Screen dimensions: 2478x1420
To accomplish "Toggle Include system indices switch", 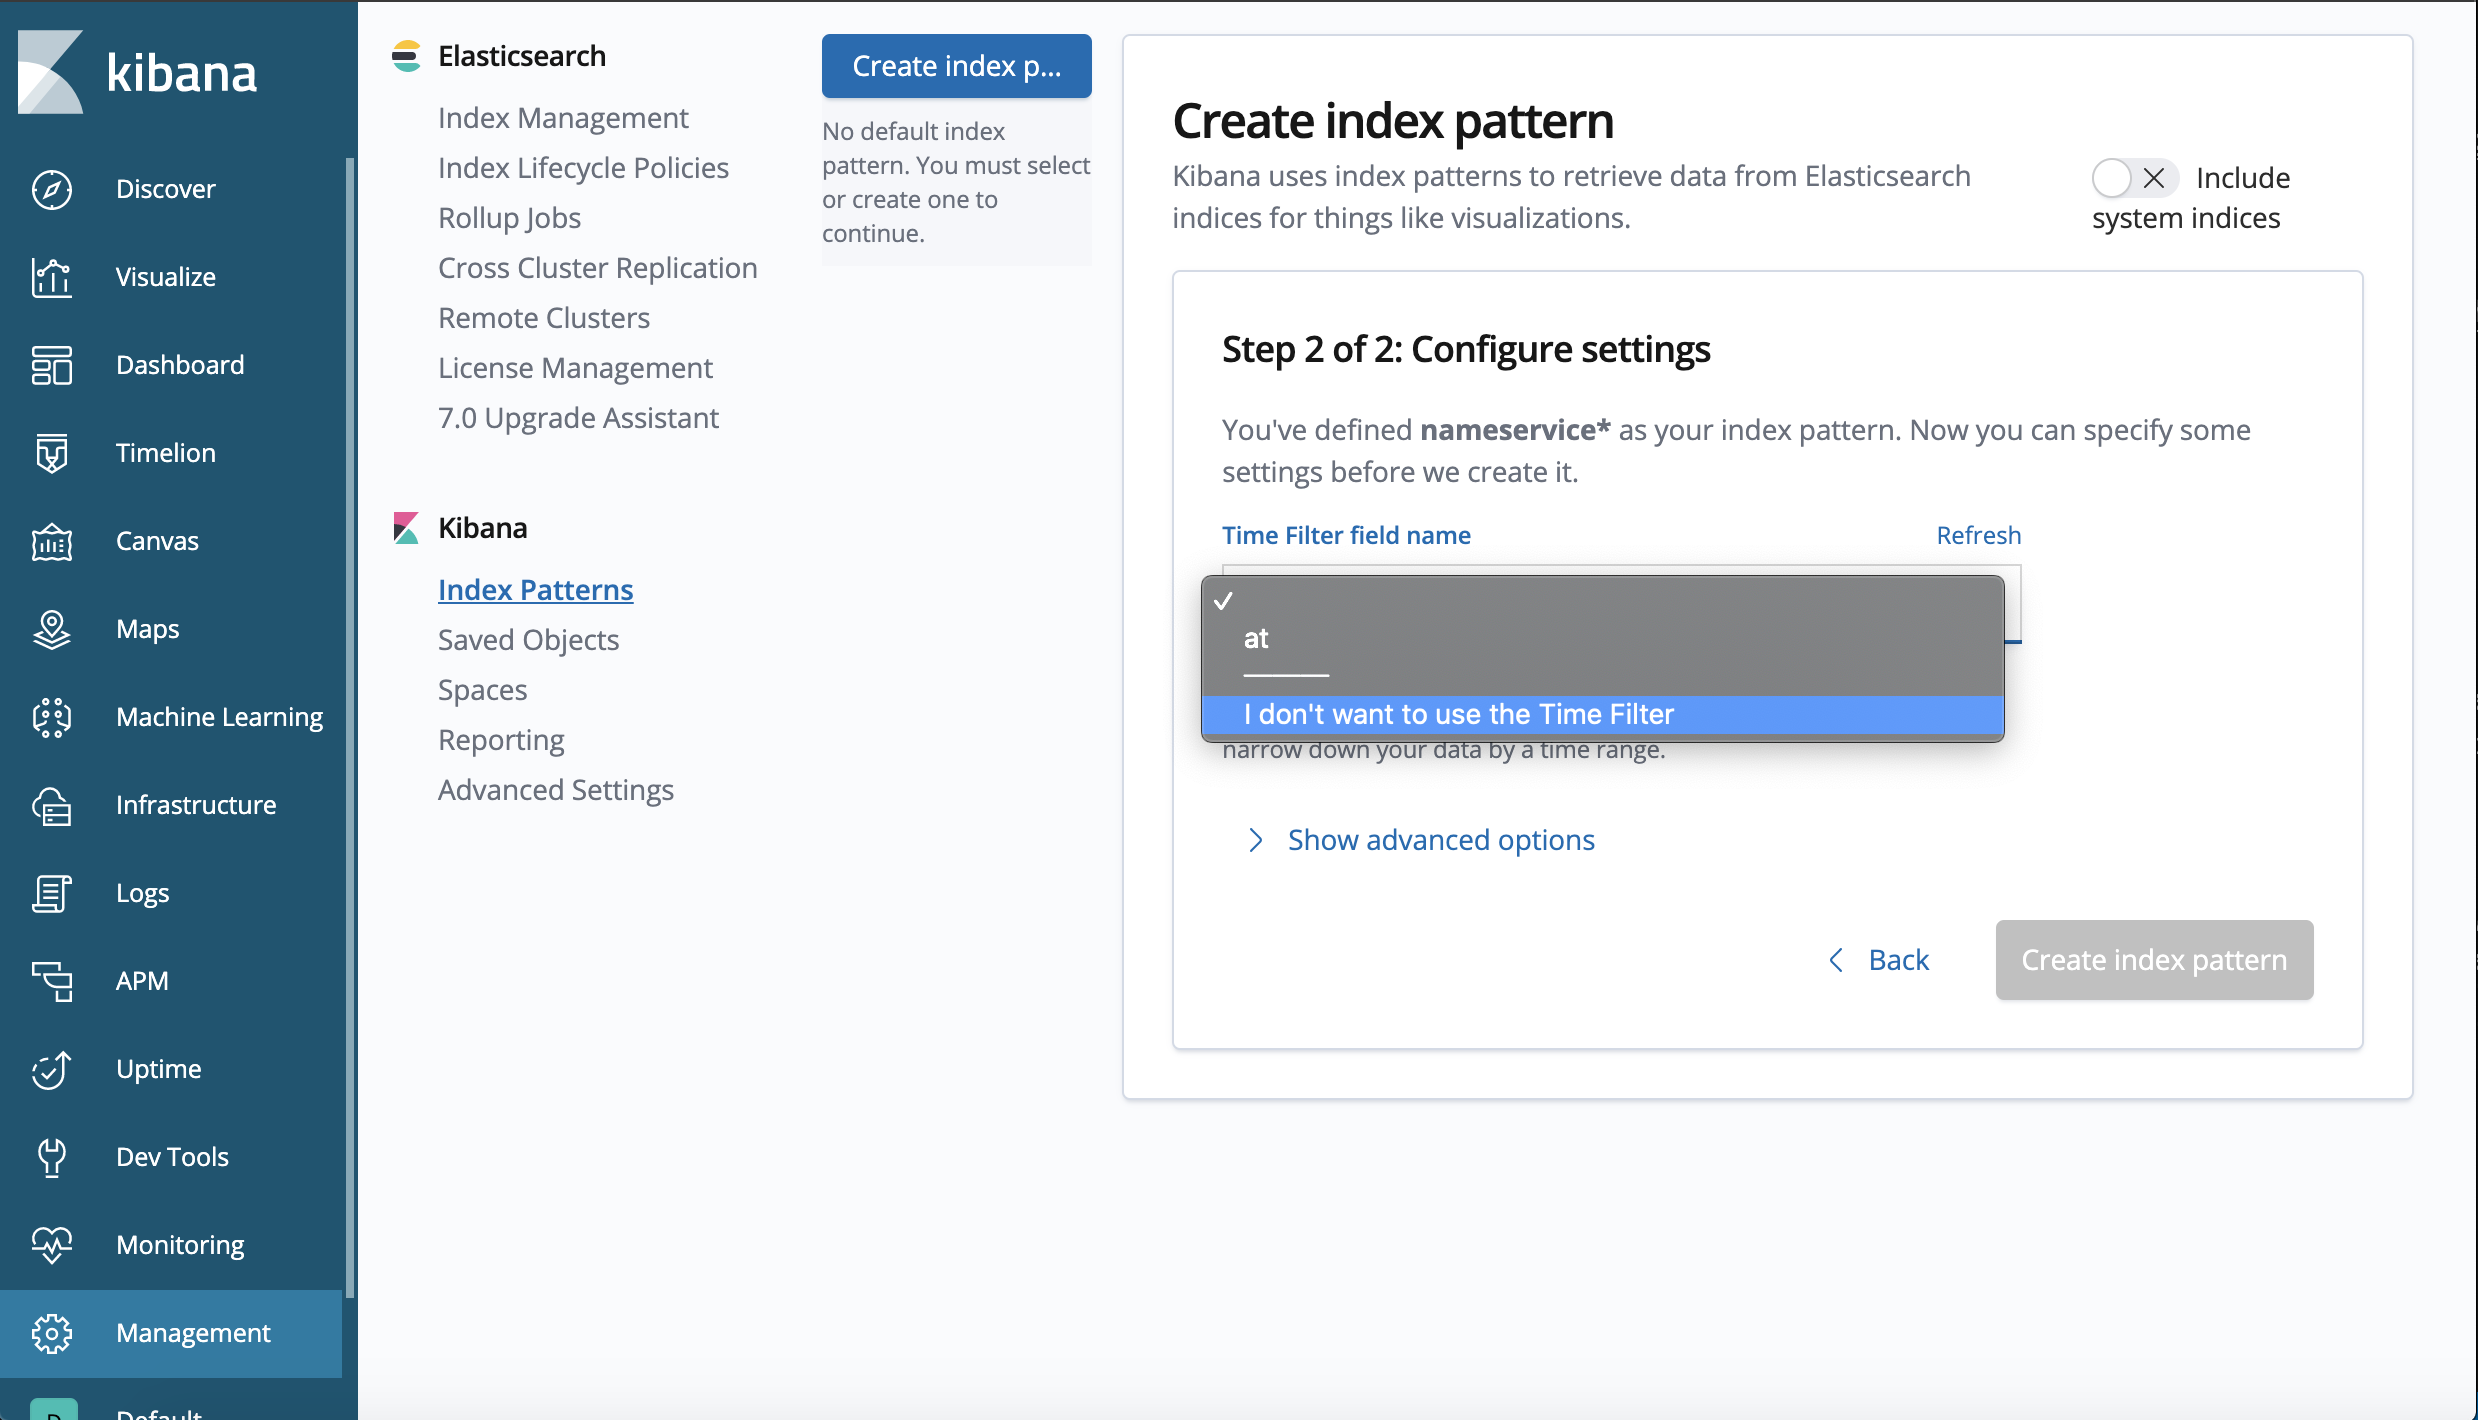I will coord(2133,178).
